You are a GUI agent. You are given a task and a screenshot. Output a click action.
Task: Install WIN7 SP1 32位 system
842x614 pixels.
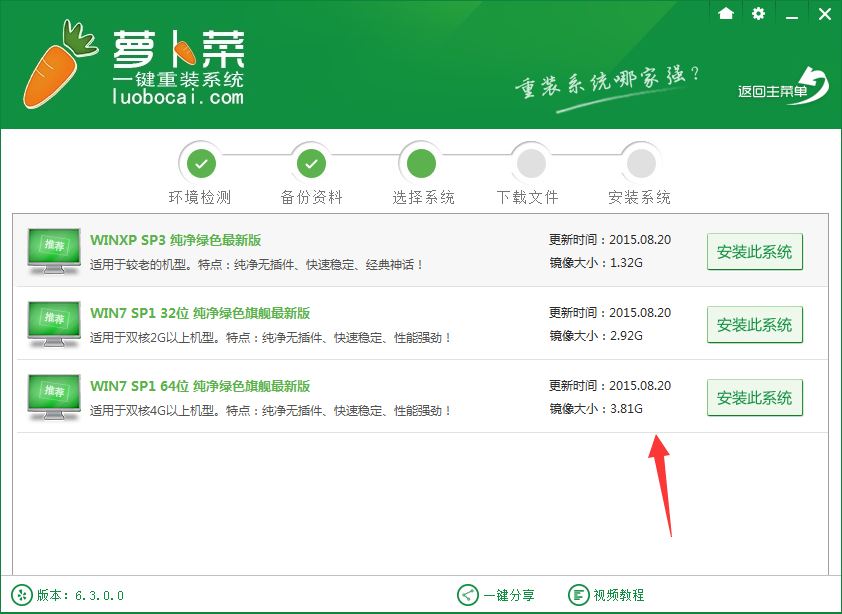click(755, 324)
